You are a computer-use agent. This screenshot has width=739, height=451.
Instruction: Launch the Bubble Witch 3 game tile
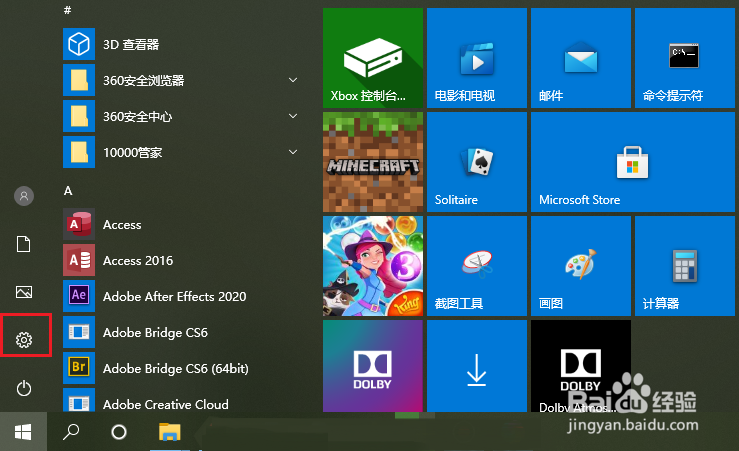coord(373,266)
